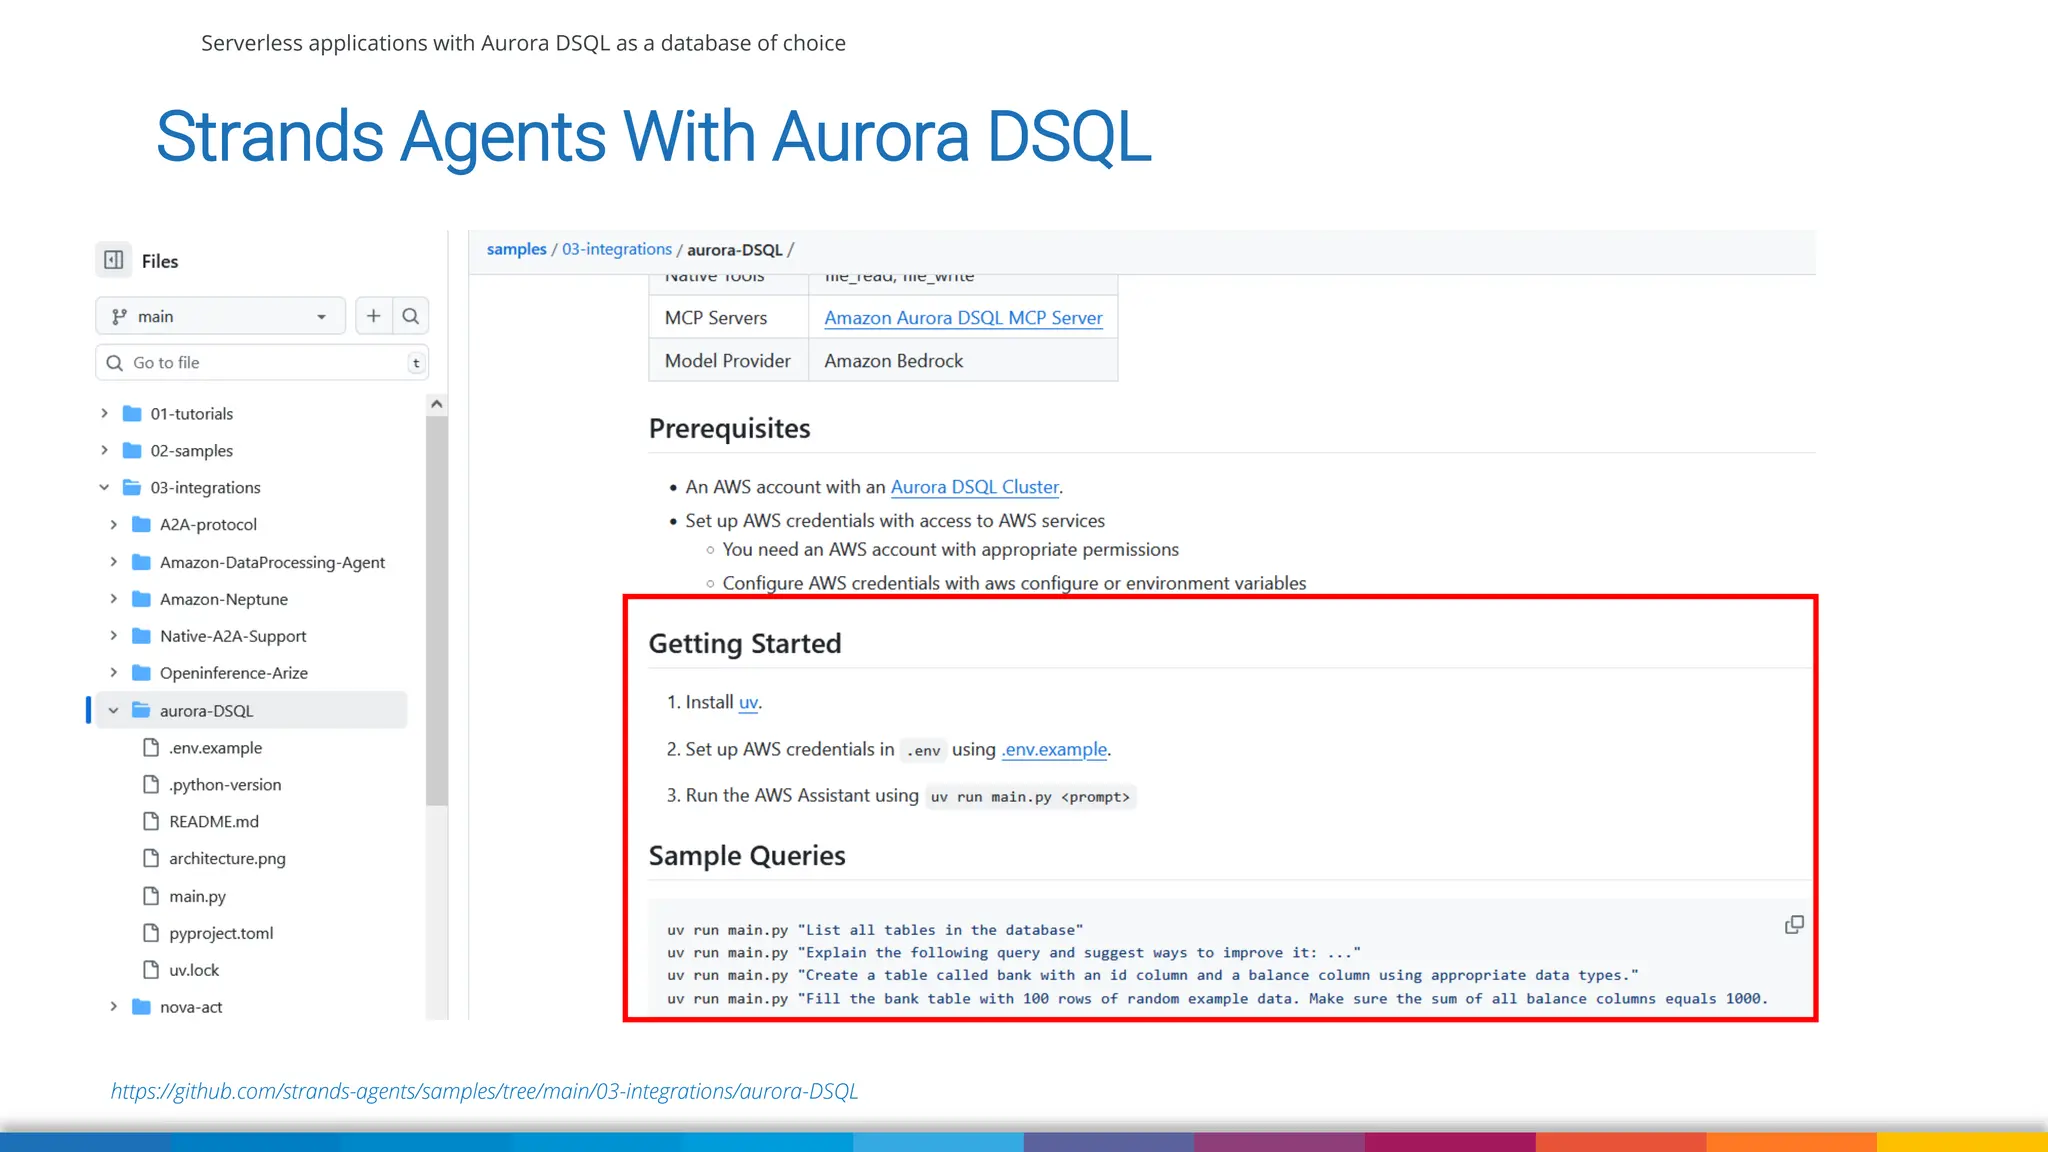Click the file icon next to main.py
This screenshot has height=1152, width=2048.
(151, 896)
